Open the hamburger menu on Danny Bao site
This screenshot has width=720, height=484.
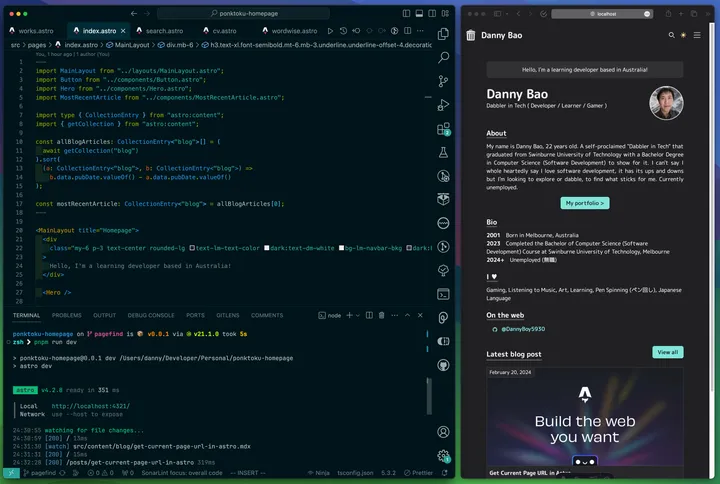pyautogui.click(x=697, y=35)
